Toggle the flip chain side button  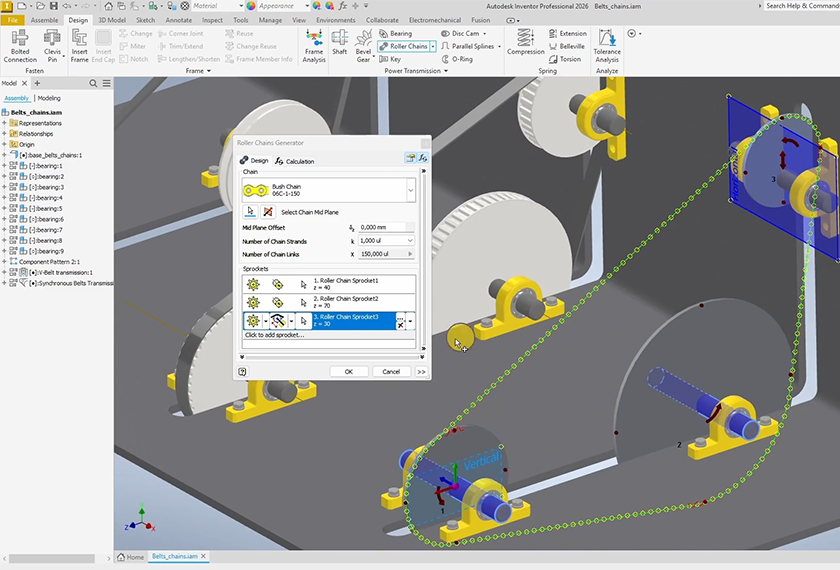click(268, 212)
